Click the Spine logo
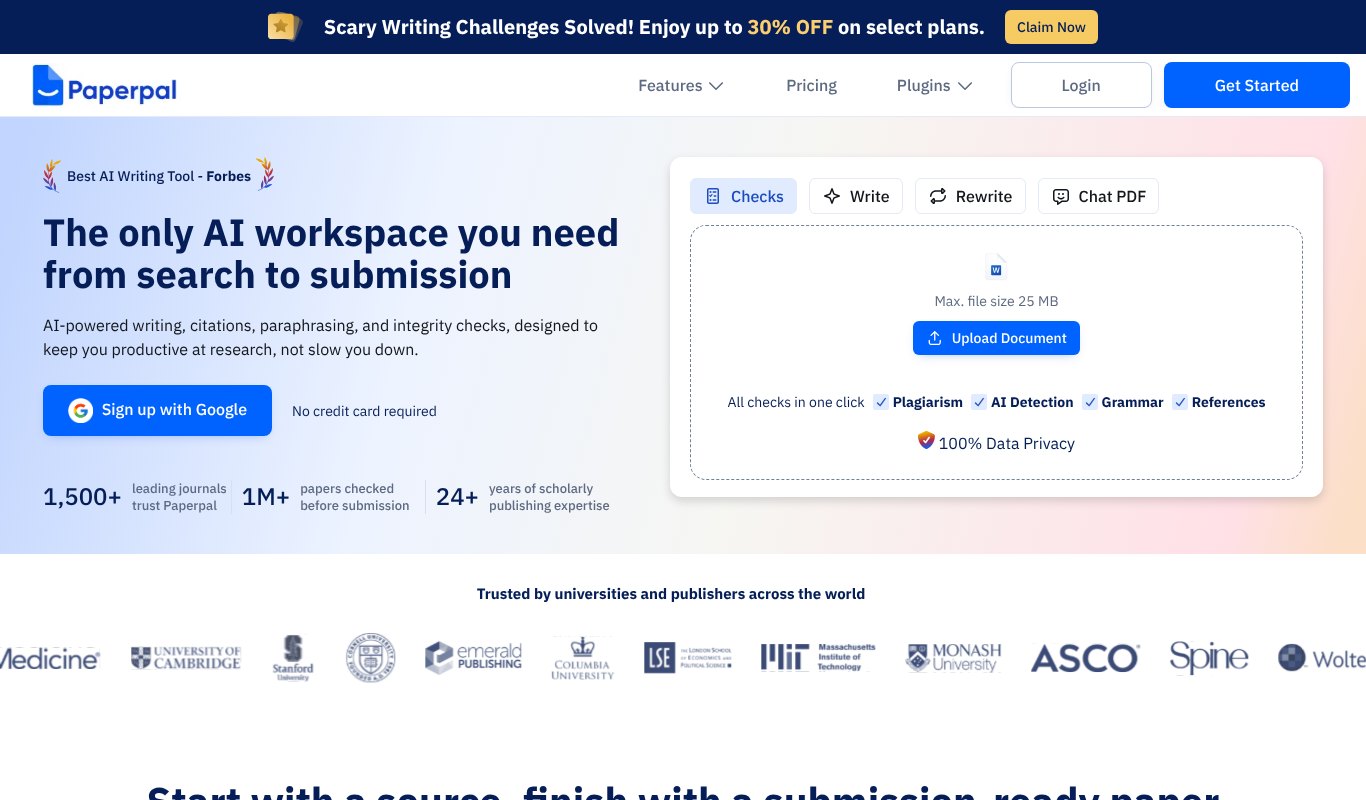 (x=1209, y=658)
